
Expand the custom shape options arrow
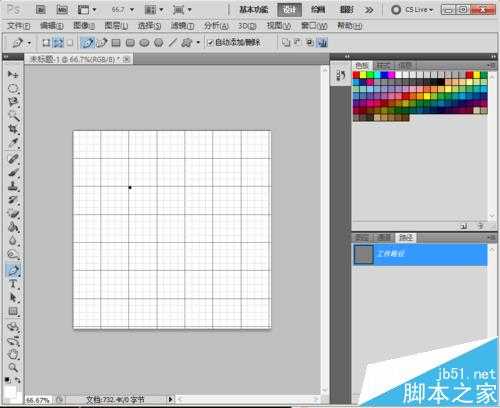coord(198,43)
